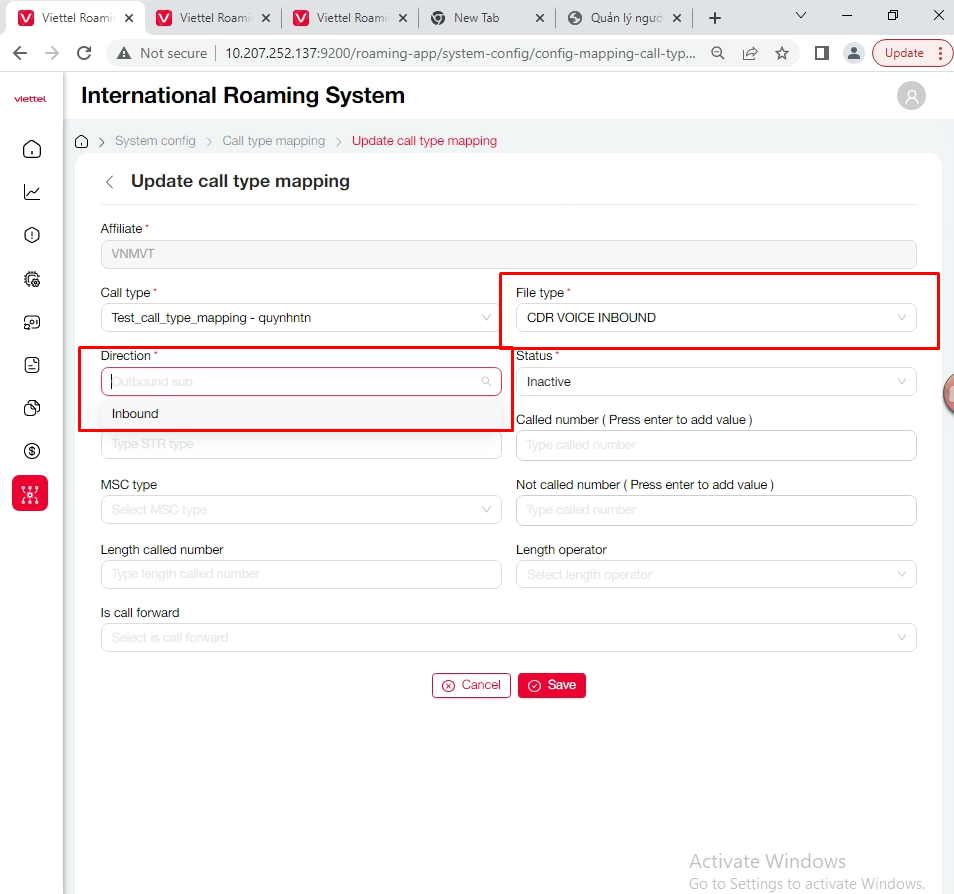Open the line chart icon in the sidebar
Viewport: 954px width, 894px height.
click(32, 192)
